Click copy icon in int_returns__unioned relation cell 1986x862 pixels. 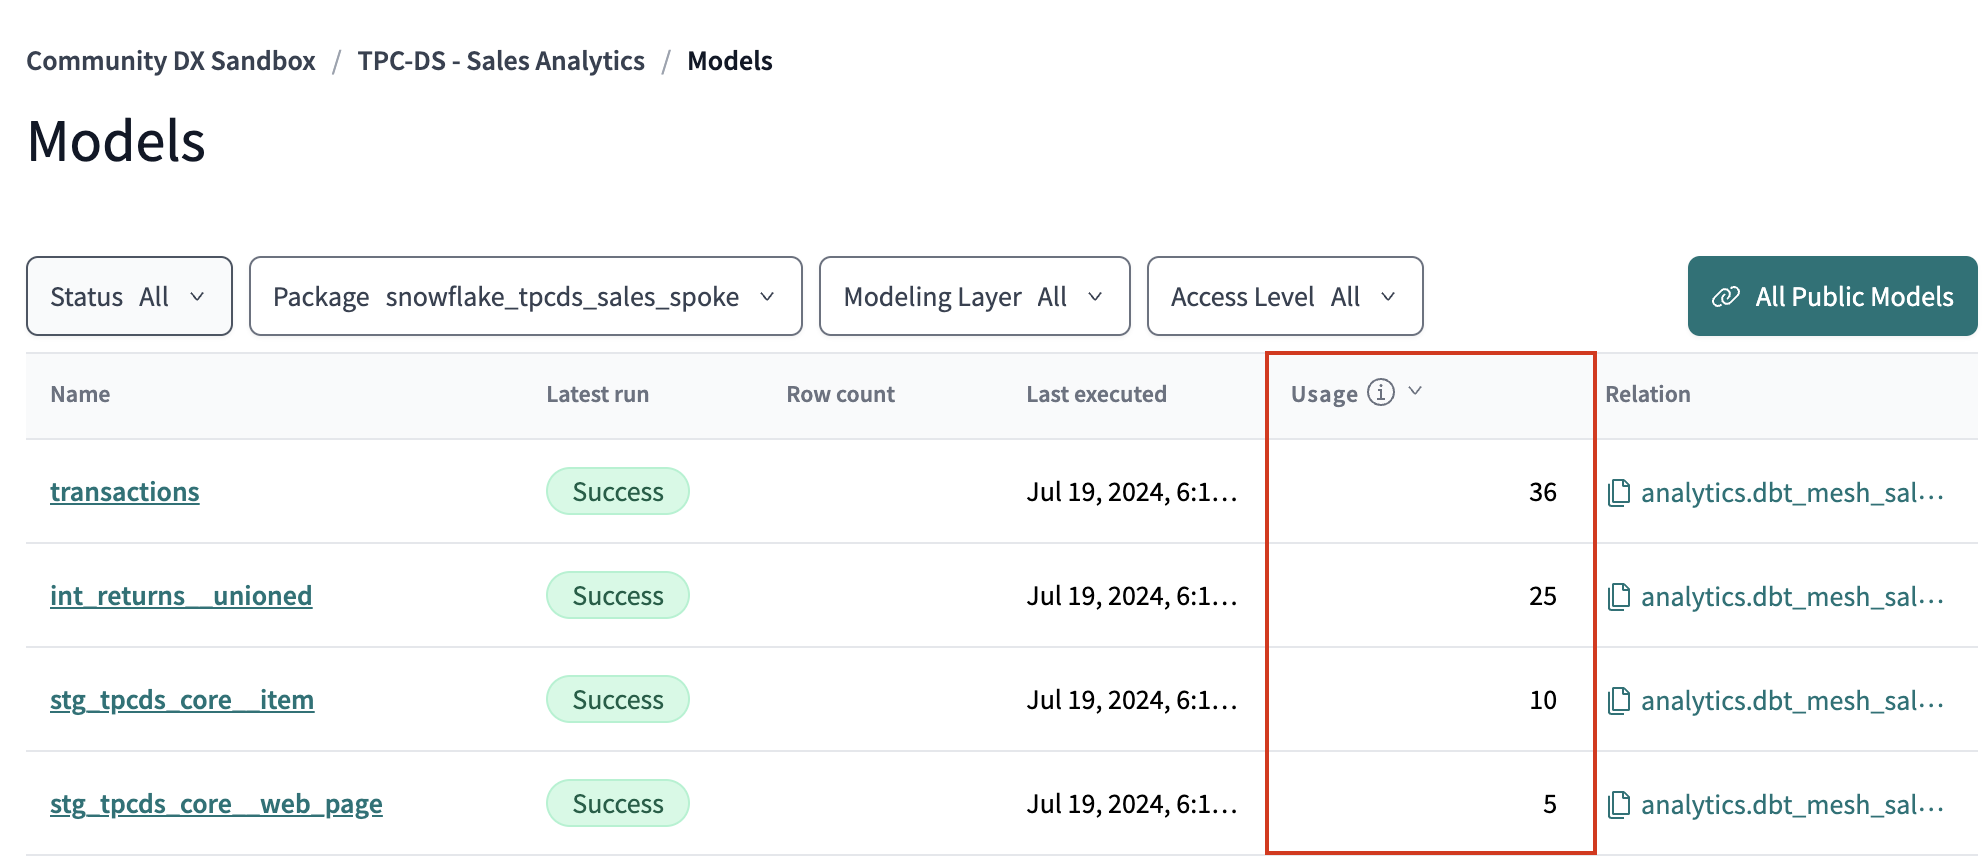(x=1618, y=596)
